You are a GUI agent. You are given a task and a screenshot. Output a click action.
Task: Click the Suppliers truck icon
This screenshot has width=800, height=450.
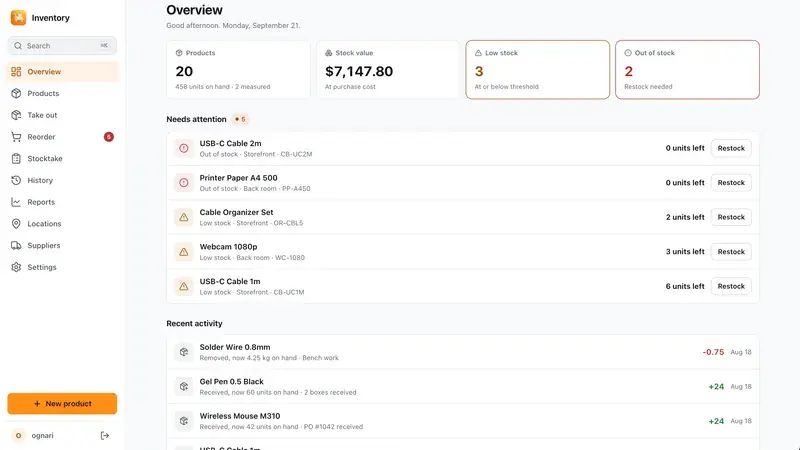16,245
